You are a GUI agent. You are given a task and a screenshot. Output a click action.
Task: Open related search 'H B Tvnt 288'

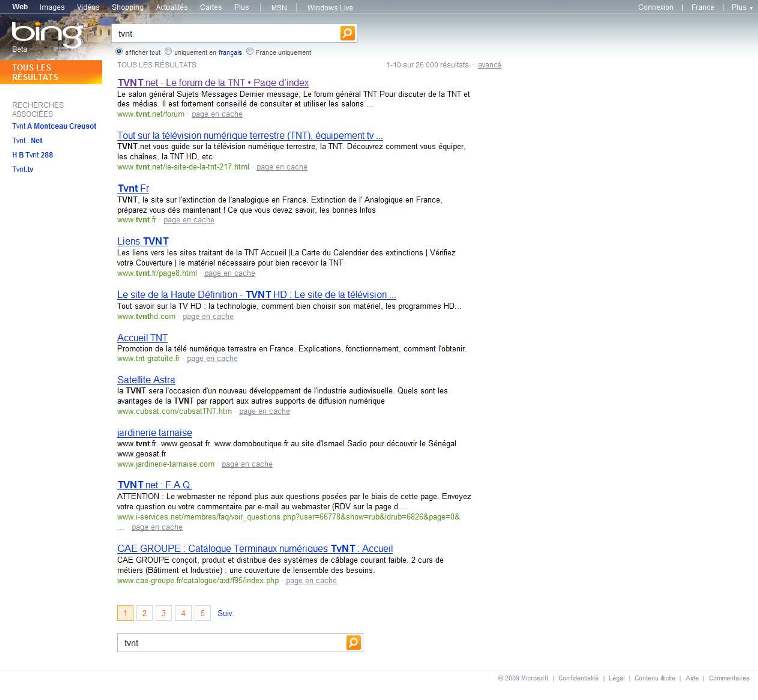tap(32, 155)
